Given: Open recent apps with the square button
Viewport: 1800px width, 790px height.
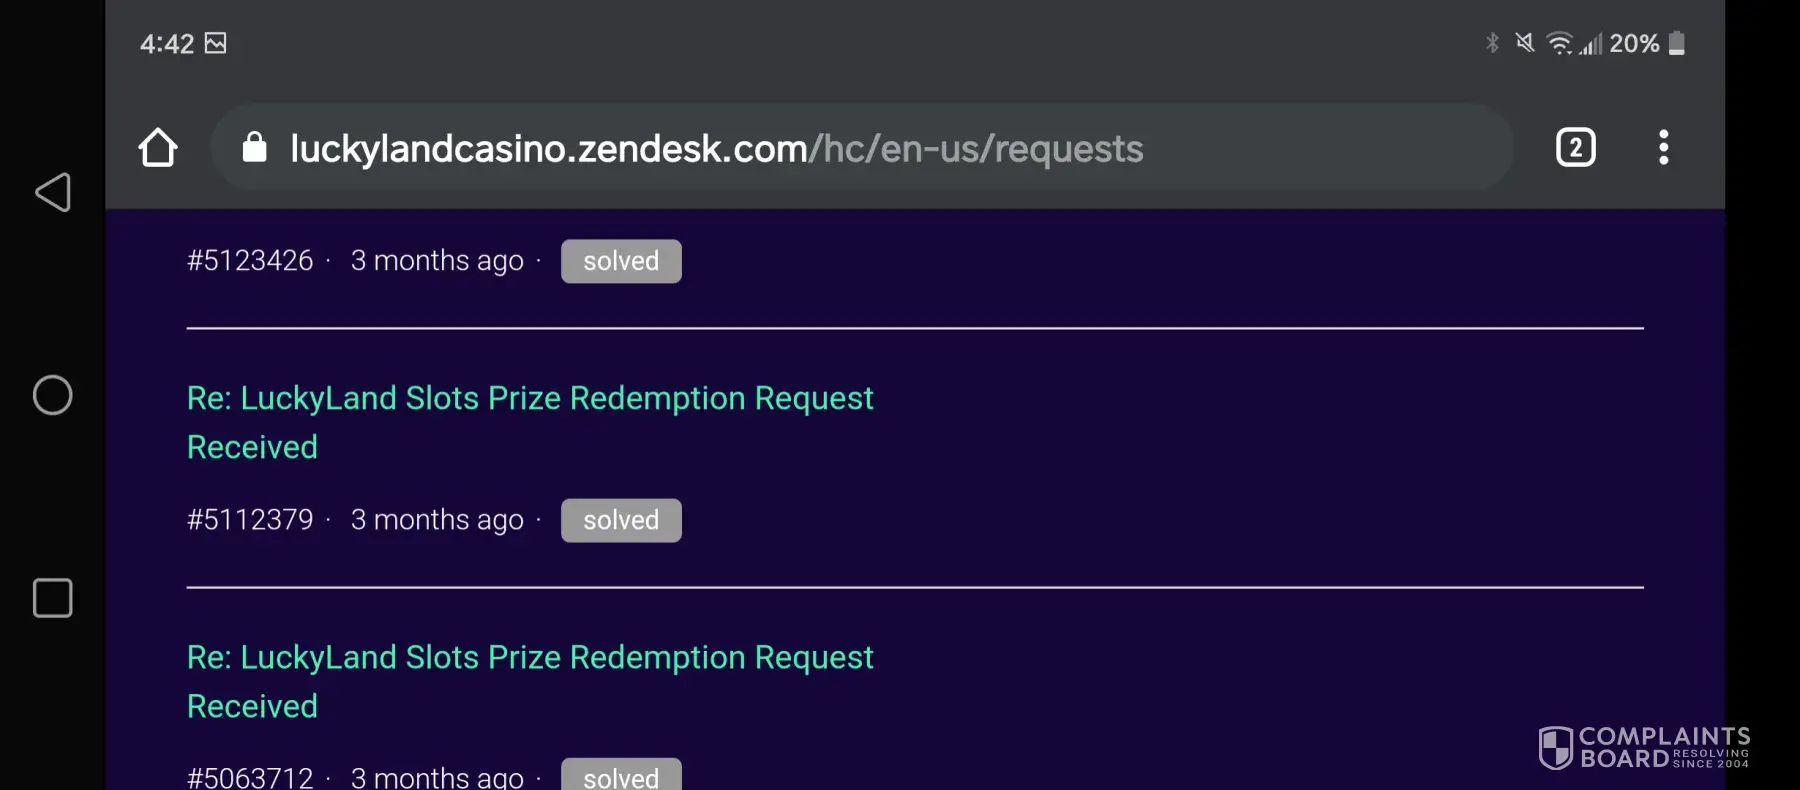Looking at the screenshot, I should point(53,598).
